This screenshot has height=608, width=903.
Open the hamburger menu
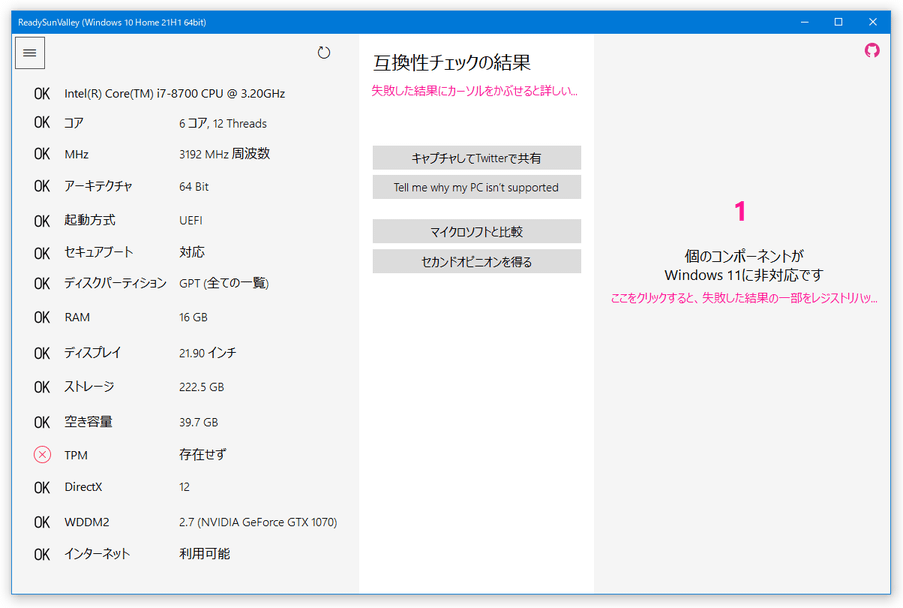(x=30, y=53)
